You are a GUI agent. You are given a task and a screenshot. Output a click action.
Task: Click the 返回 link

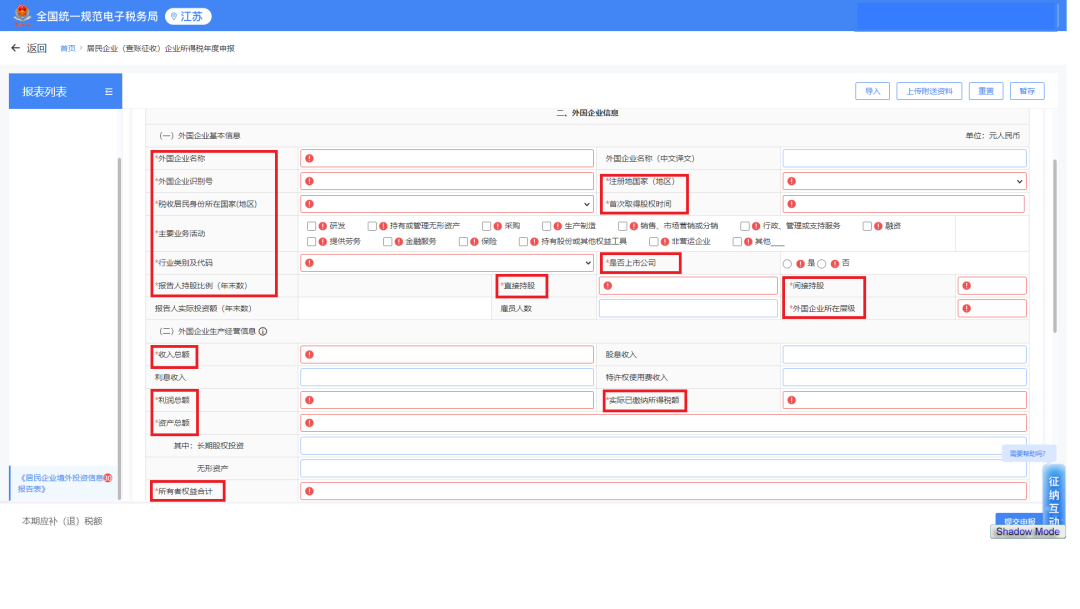[x=37, y=48]
